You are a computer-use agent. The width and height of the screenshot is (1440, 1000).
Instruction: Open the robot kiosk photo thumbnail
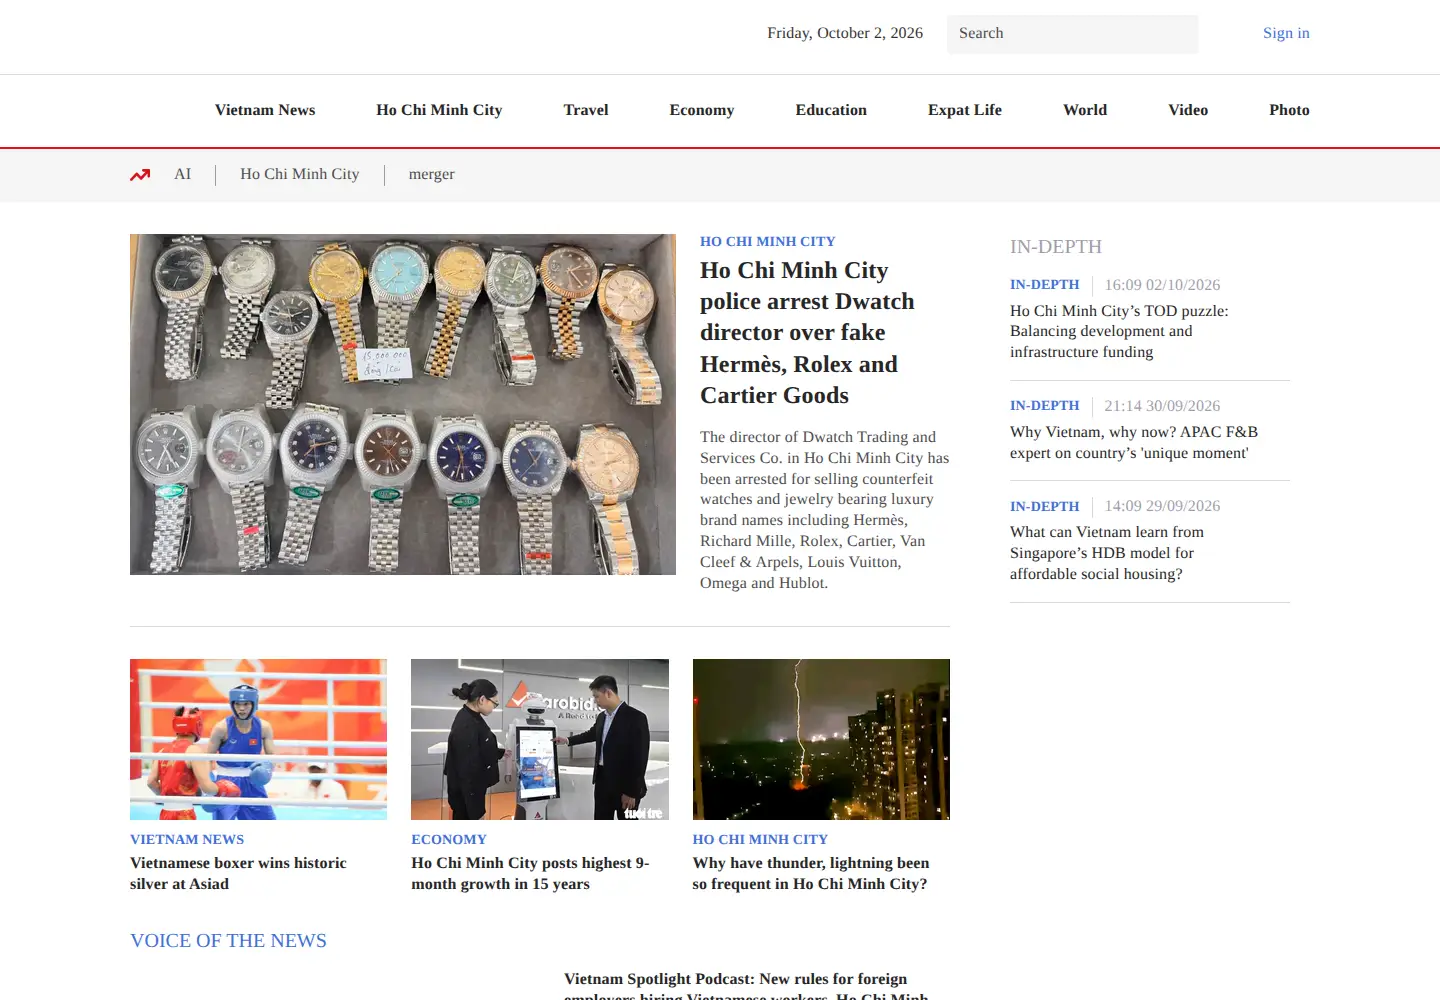[540, 739]
